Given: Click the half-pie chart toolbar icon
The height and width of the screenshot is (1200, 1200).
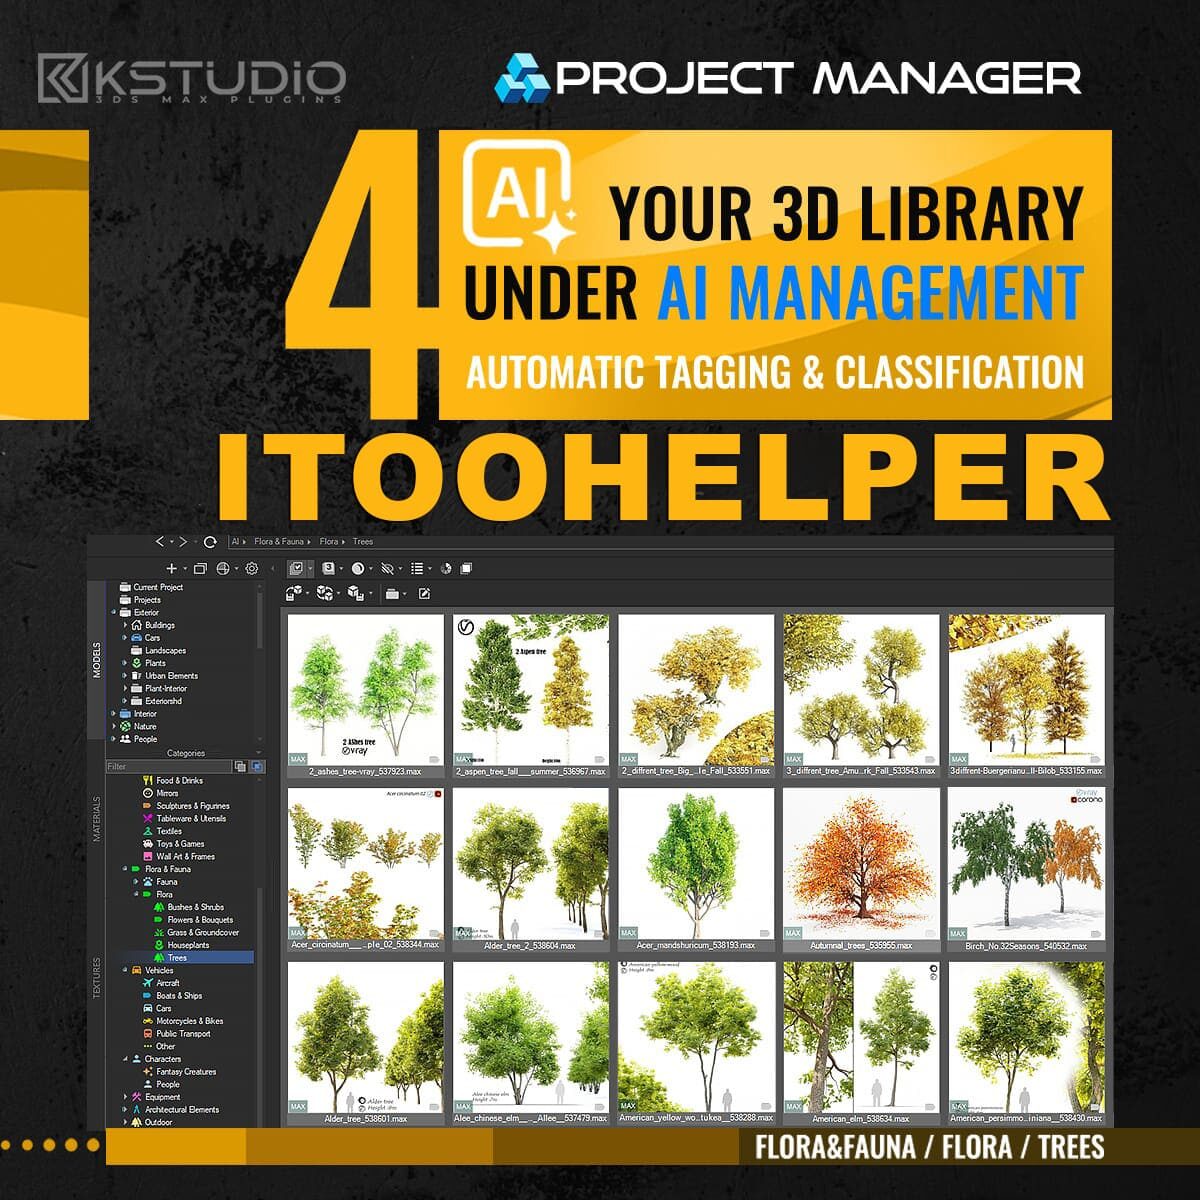Looking at the screenshot, I should (x=446, y=569).
